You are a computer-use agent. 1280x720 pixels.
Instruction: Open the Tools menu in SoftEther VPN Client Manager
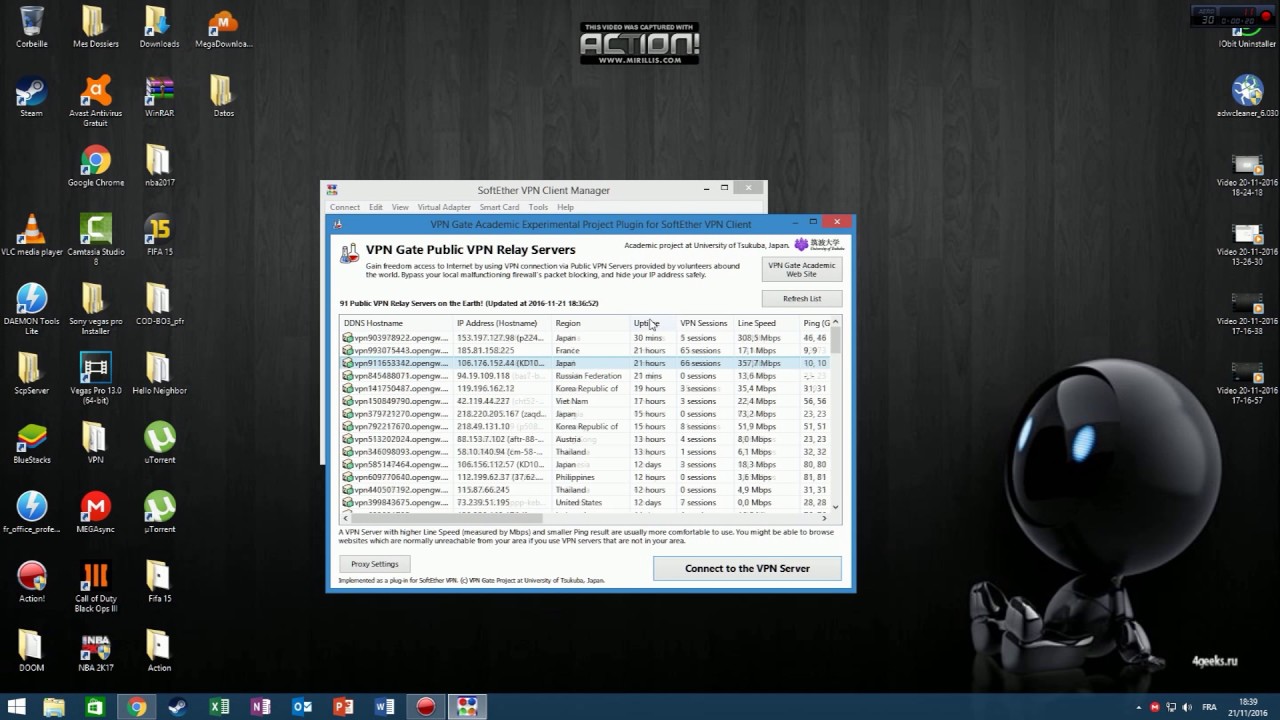[538, 207]
